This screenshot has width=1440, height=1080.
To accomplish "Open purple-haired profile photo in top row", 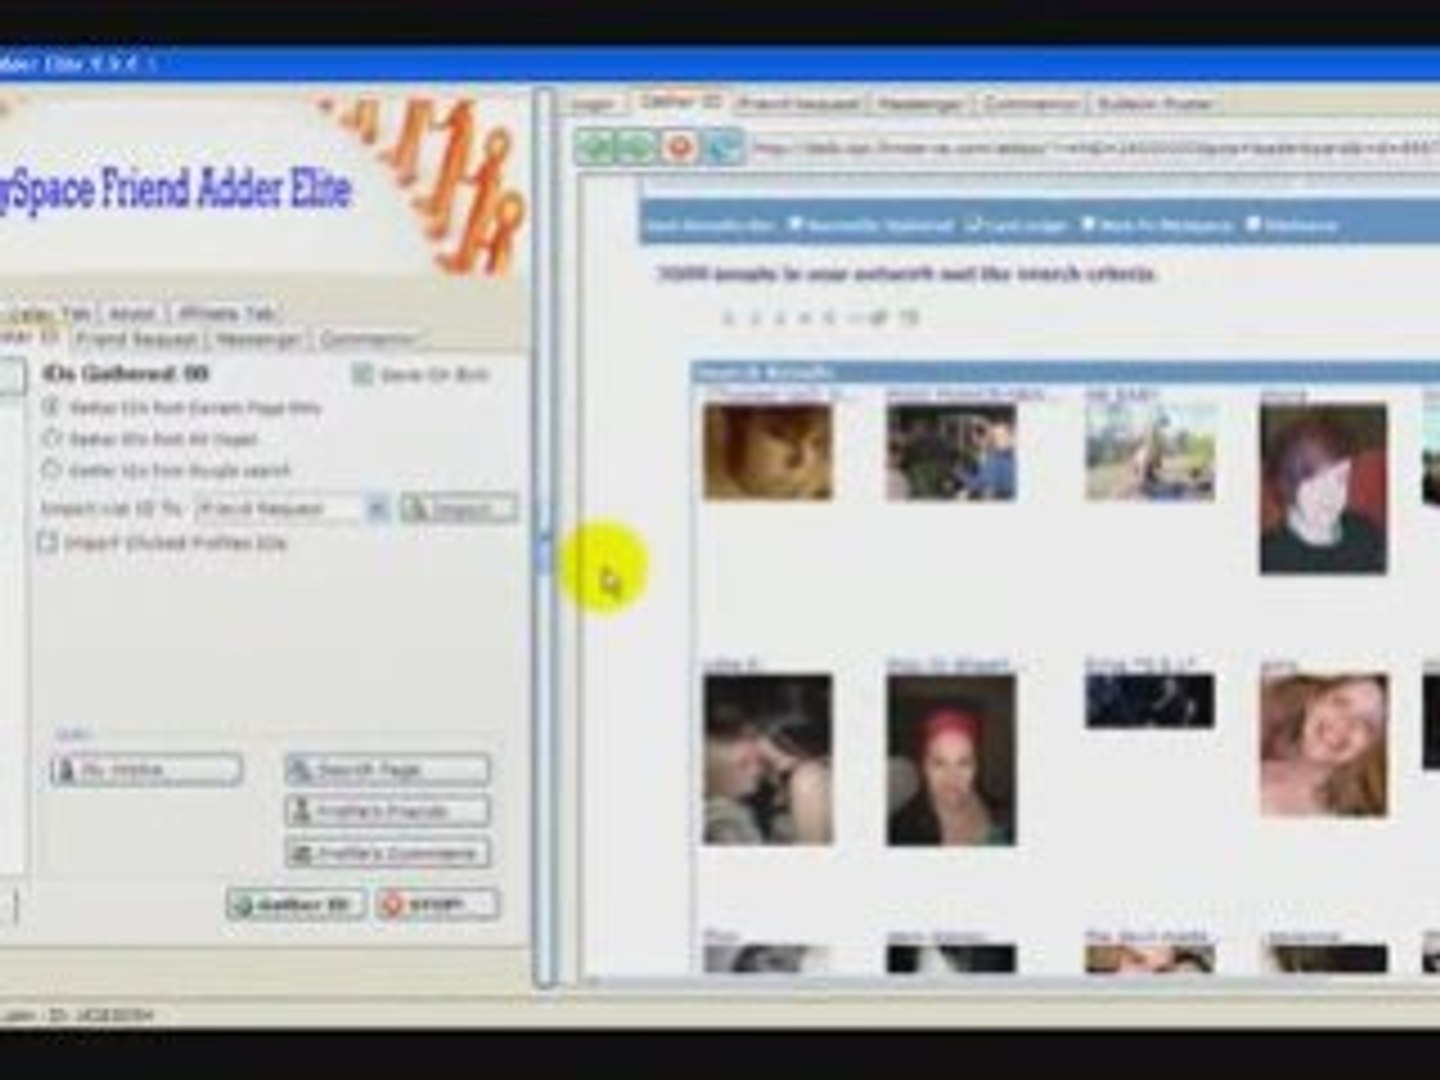I will pyautogui.click(x=1323, y=489).
